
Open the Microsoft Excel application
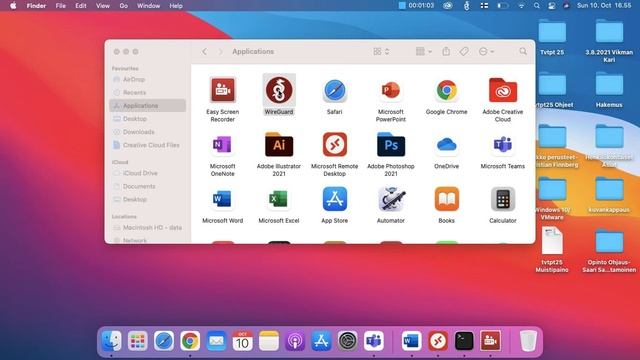click(279, 199)
